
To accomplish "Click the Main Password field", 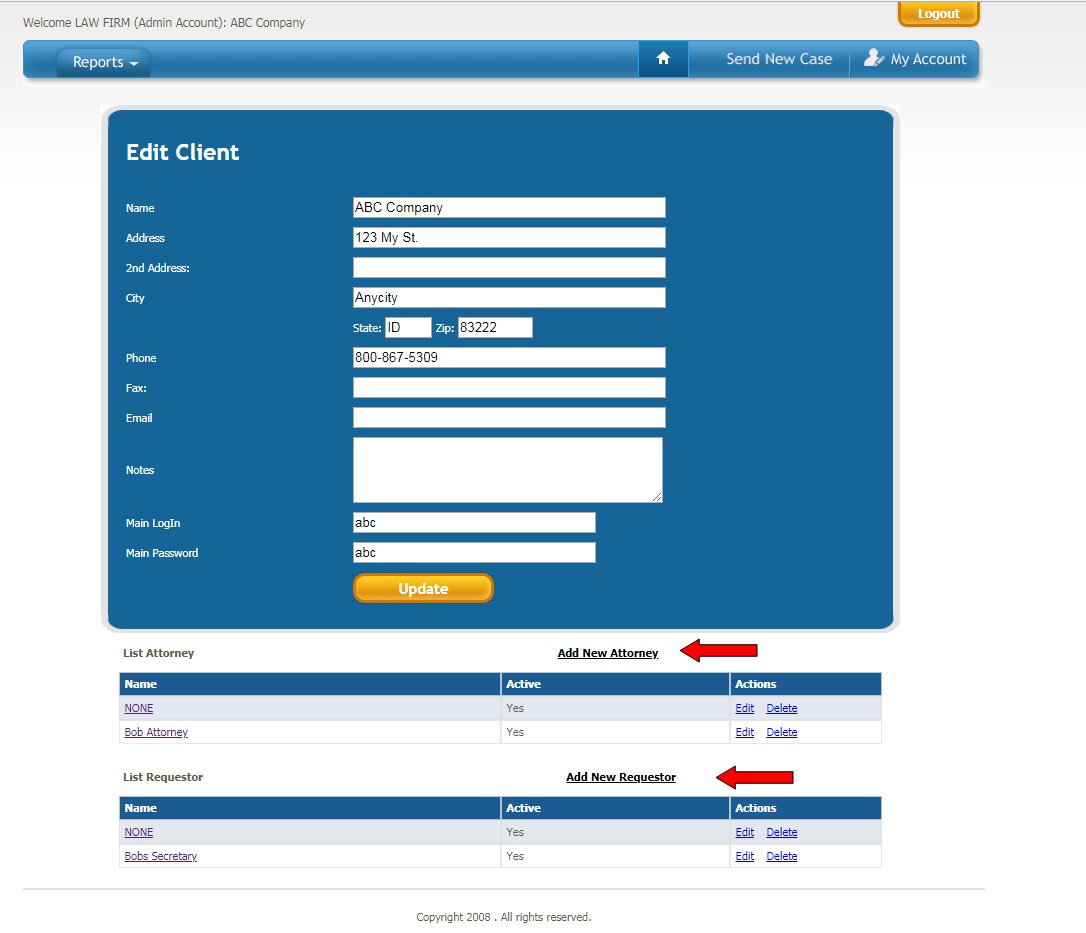I will tap(474, 552).
